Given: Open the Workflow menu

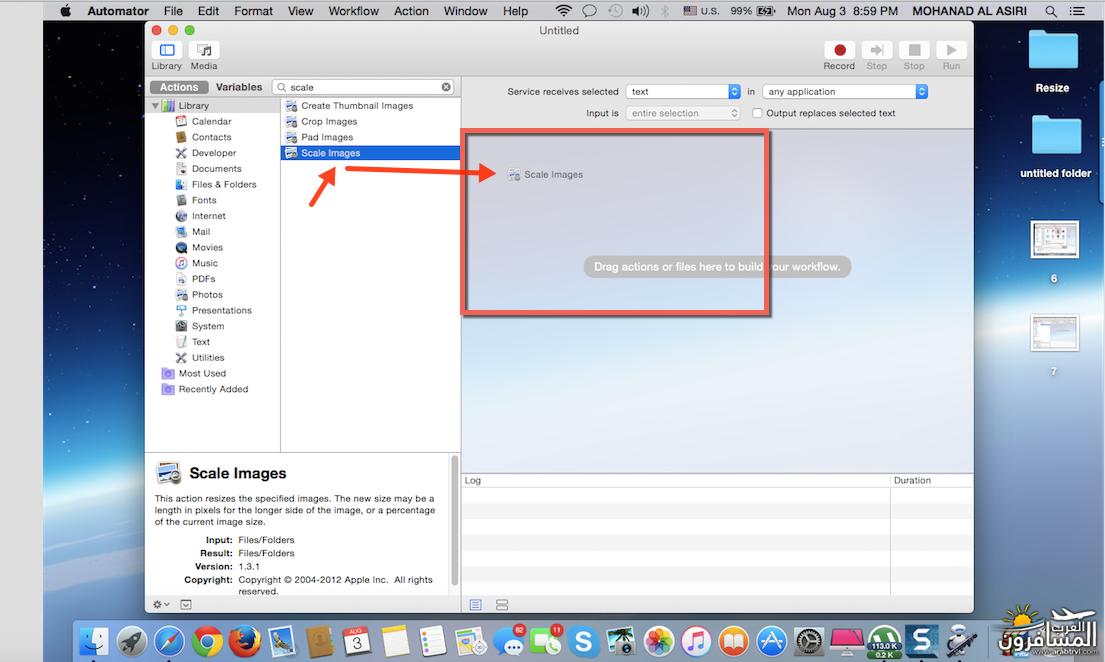Looking at the screenshot, I should pyautogui.click(x=354, y=11).
